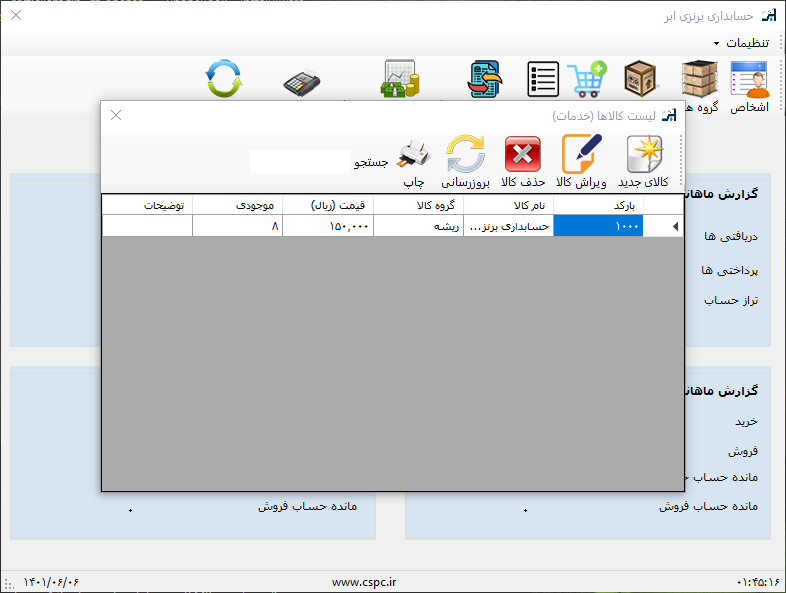
Task: Click the search (جستجو) input field
Action: click(300, 161)
